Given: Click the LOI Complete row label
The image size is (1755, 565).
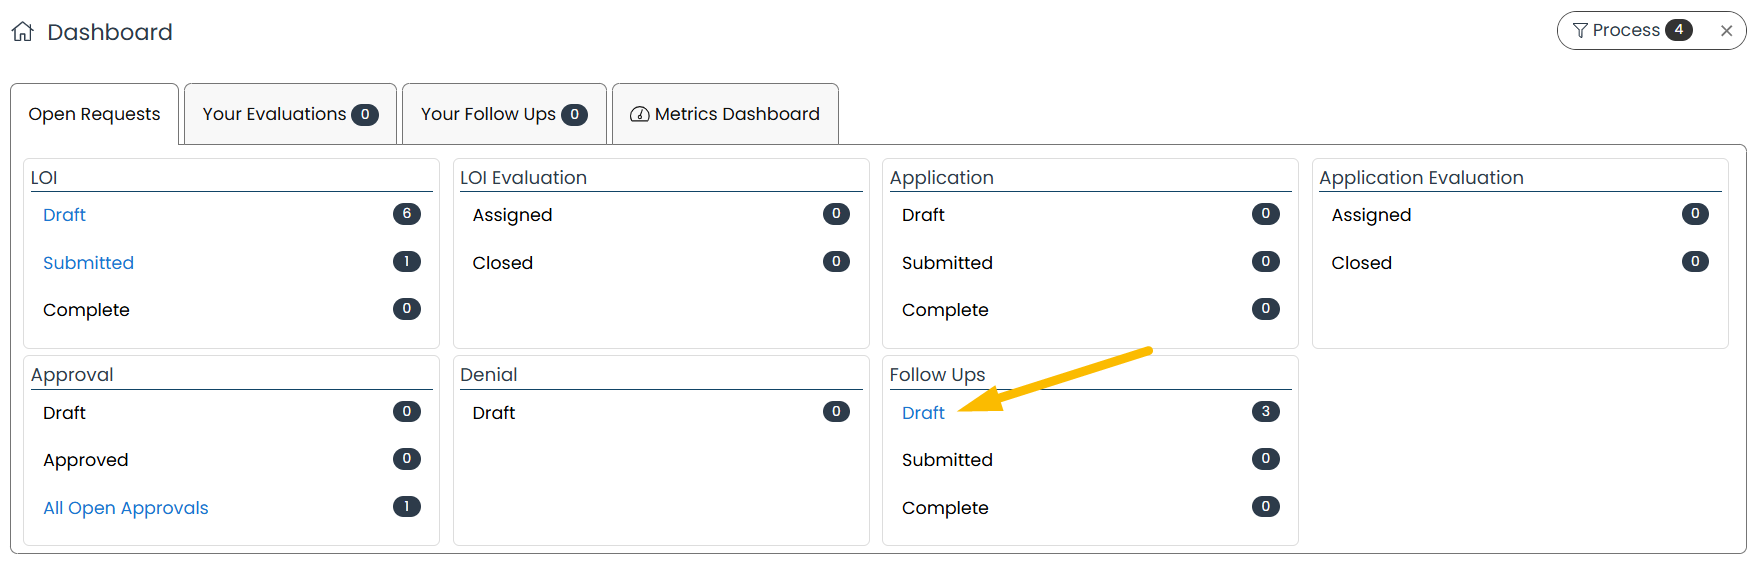Looking at the screenshot, I should pos(86,310).
